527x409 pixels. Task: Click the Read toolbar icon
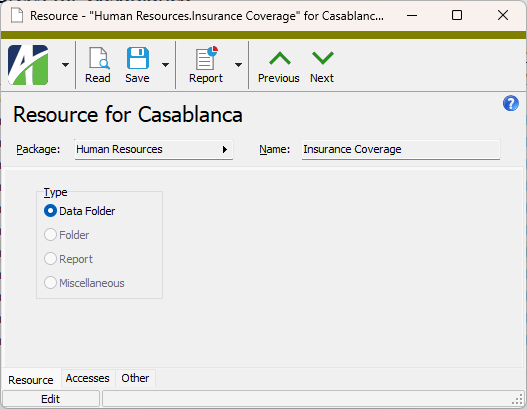[98, 58]
